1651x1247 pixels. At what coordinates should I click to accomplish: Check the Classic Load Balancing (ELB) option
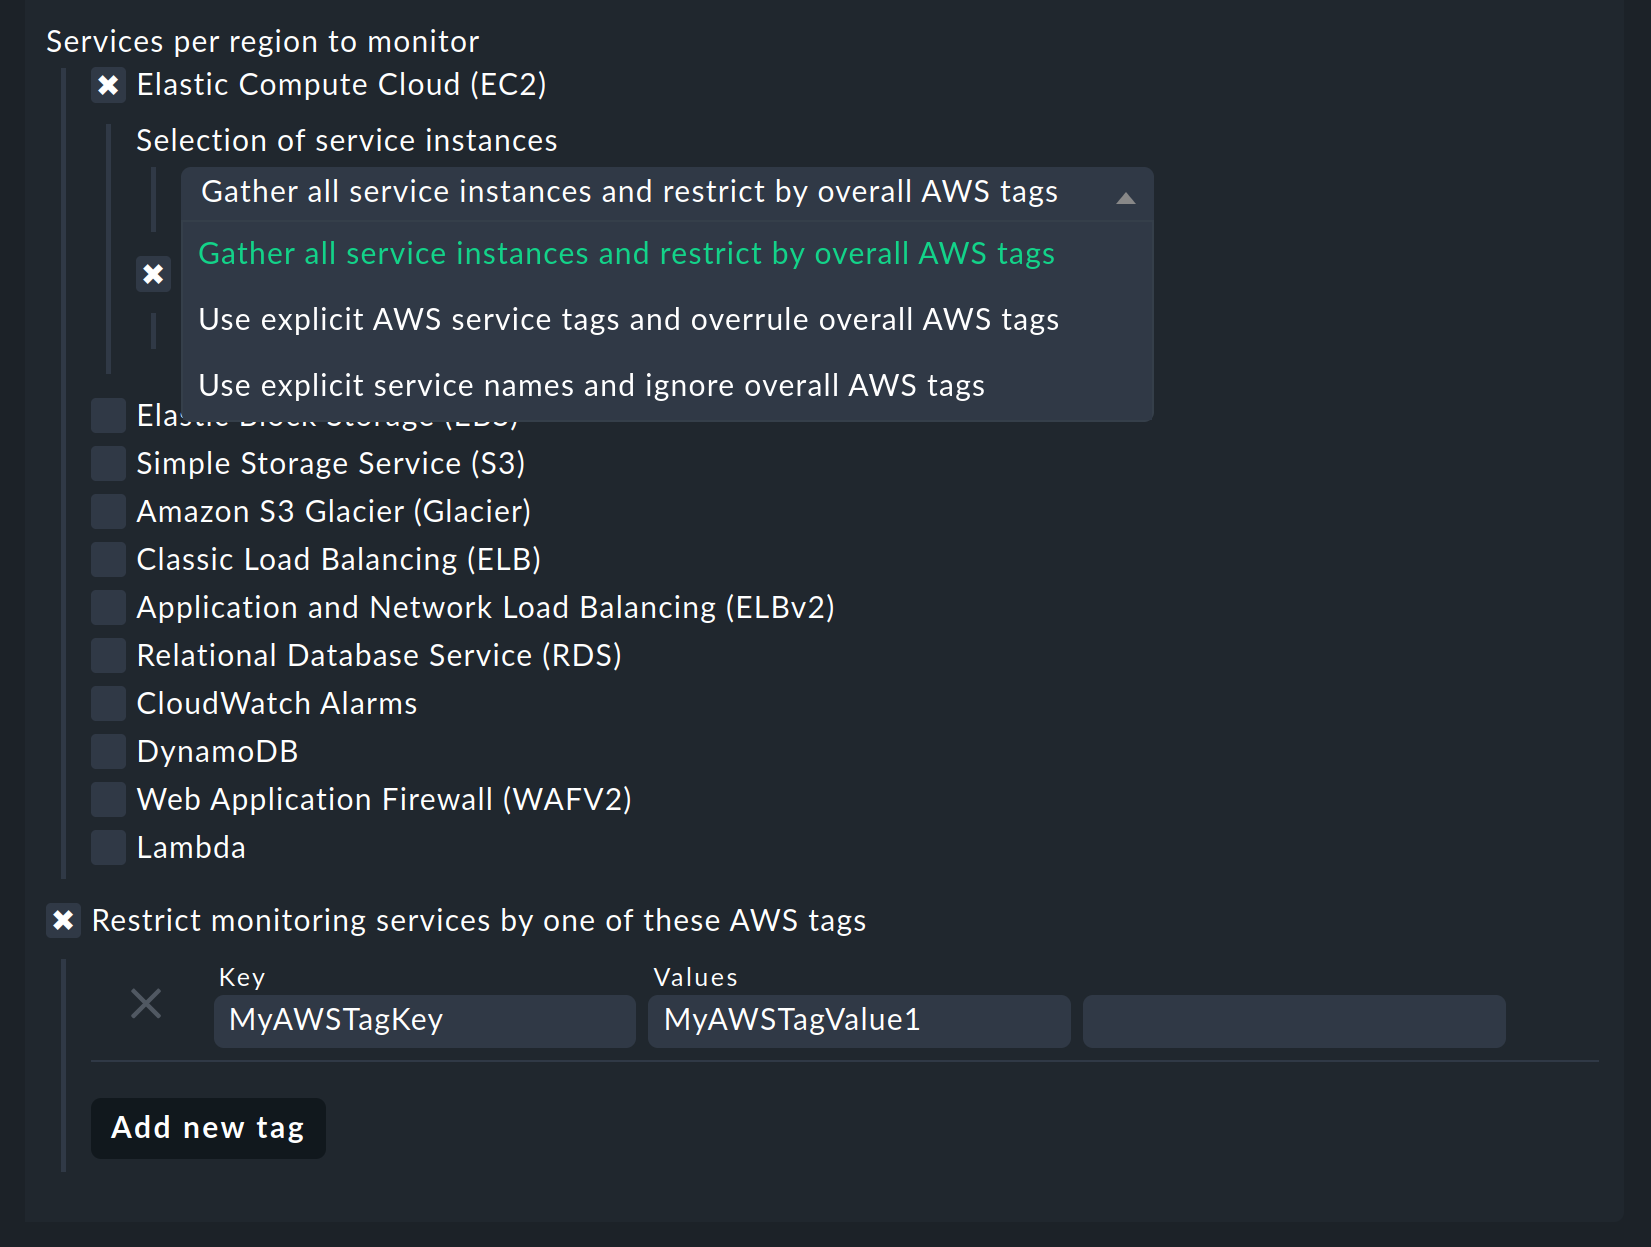pos(107,559)
